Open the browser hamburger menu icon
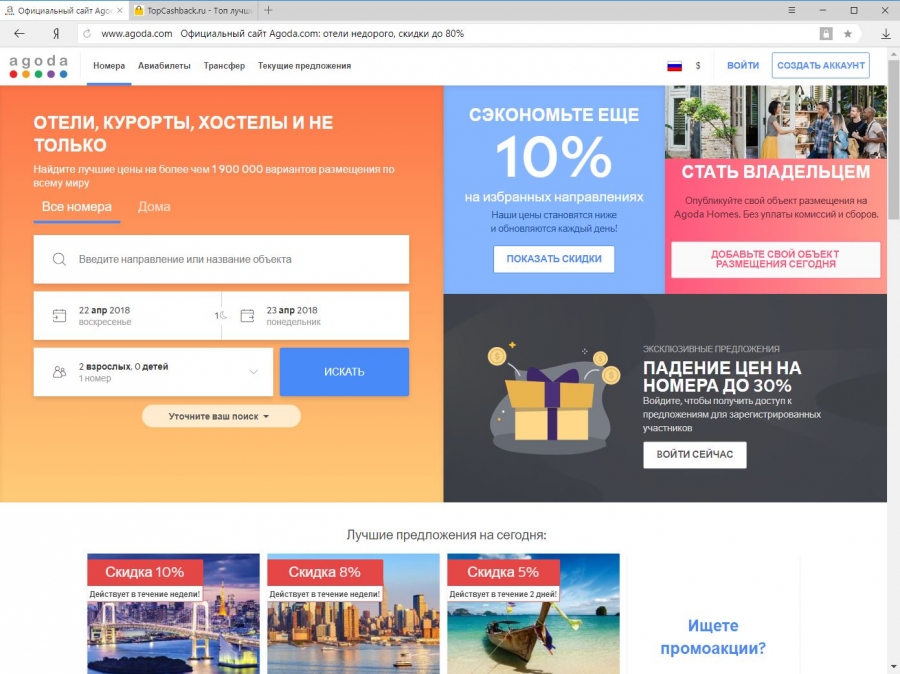Viewport: 900px width, 674px height. click(x=792, y=10)
